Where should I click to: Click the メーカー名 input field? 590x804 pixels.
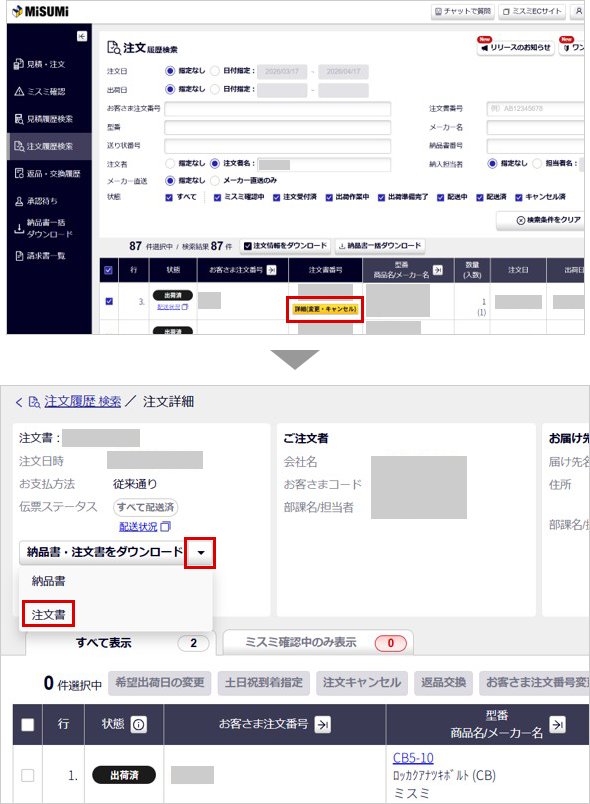point(535,127)
